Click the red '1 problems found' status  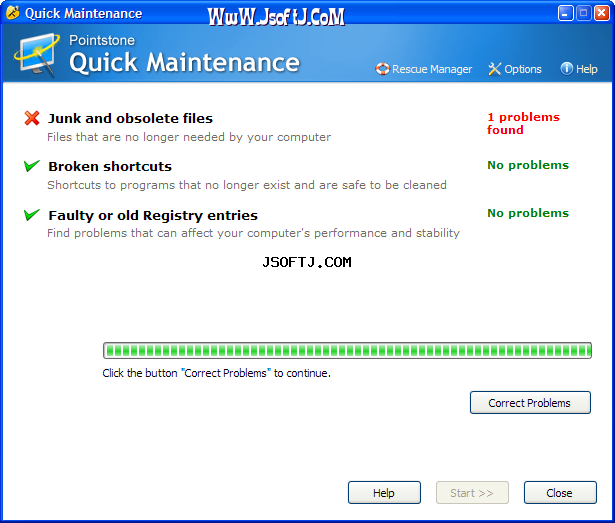tap(523, 123)
